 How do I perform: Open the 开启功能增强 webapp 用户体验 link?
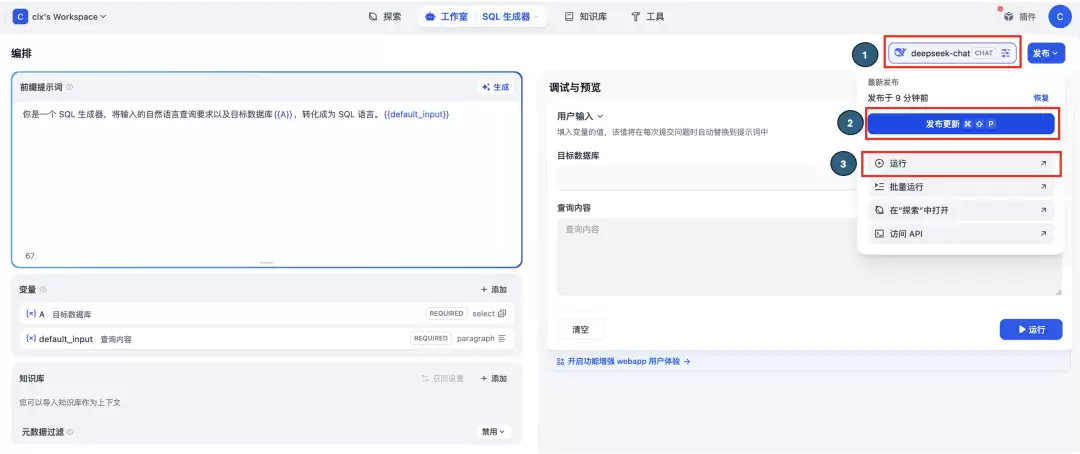click(623, 361)
